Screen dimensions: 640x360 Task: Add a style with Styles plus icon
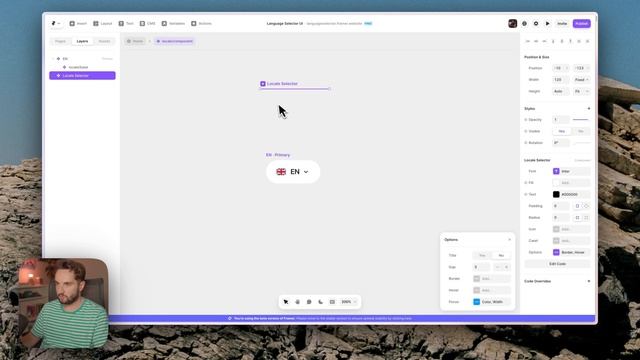coord(589,109)
